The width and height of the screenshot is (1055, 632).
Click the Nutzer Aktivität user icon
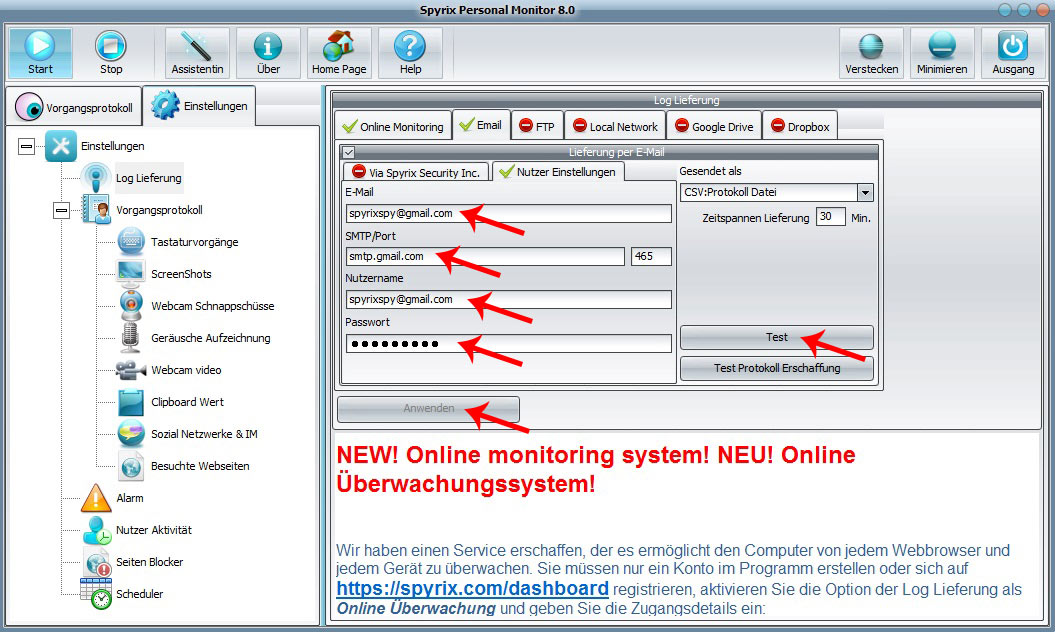click(x=97, y=530)
